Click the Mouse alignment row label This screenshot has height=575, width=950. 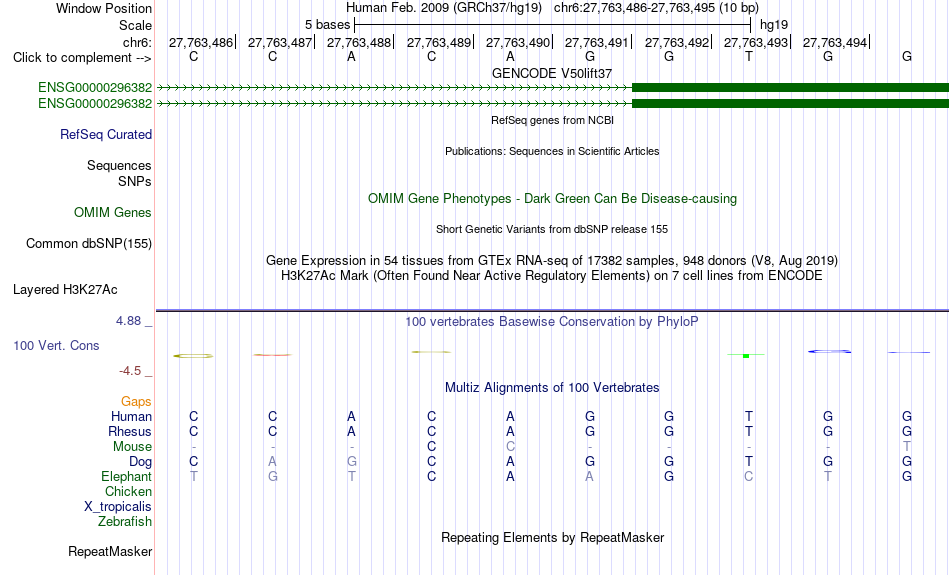click(x=132, y=447)
